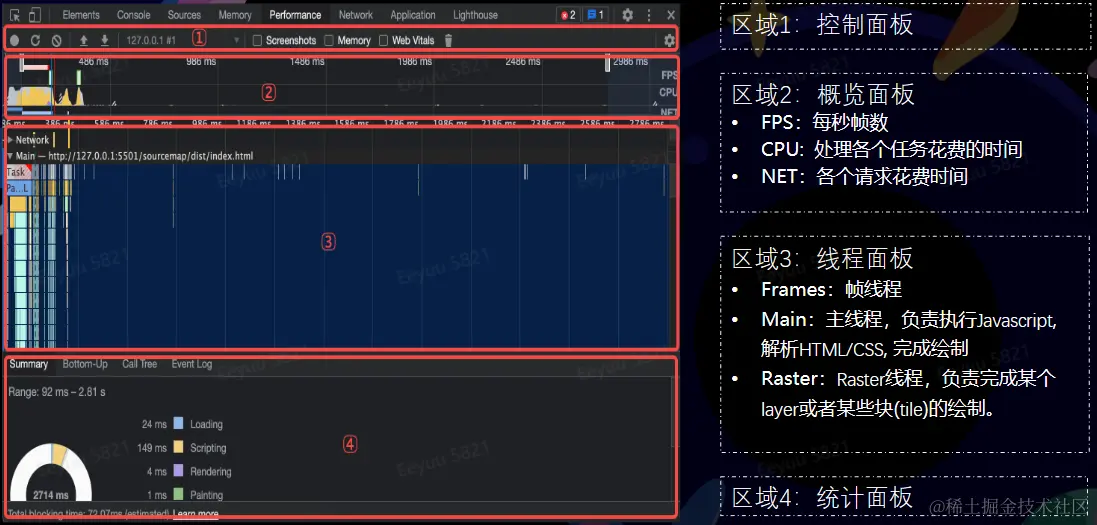Click the 区域2：概览面板 heading
Screen dimensions: 1097x525
point(823,94)
